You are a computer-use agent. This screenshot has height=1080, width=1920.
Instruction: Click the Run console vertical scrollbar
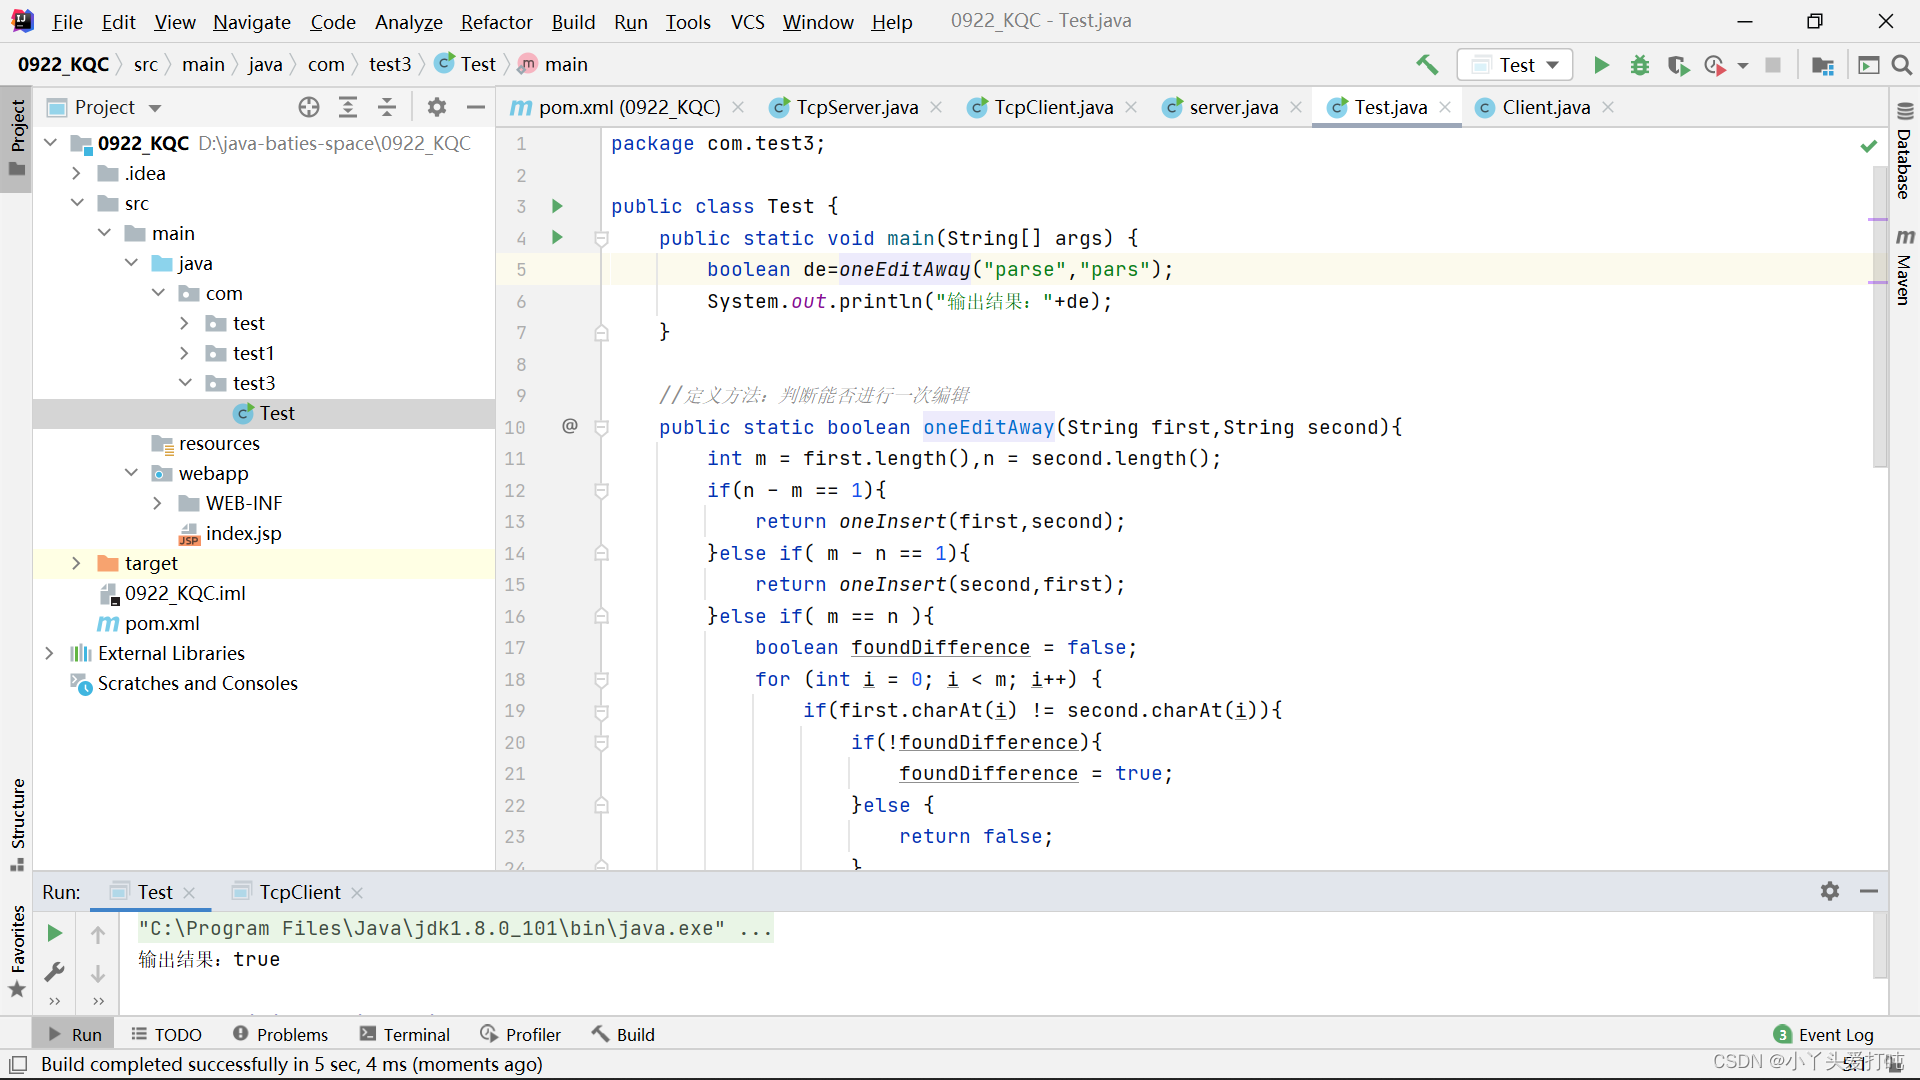(x=1880, y=945)
